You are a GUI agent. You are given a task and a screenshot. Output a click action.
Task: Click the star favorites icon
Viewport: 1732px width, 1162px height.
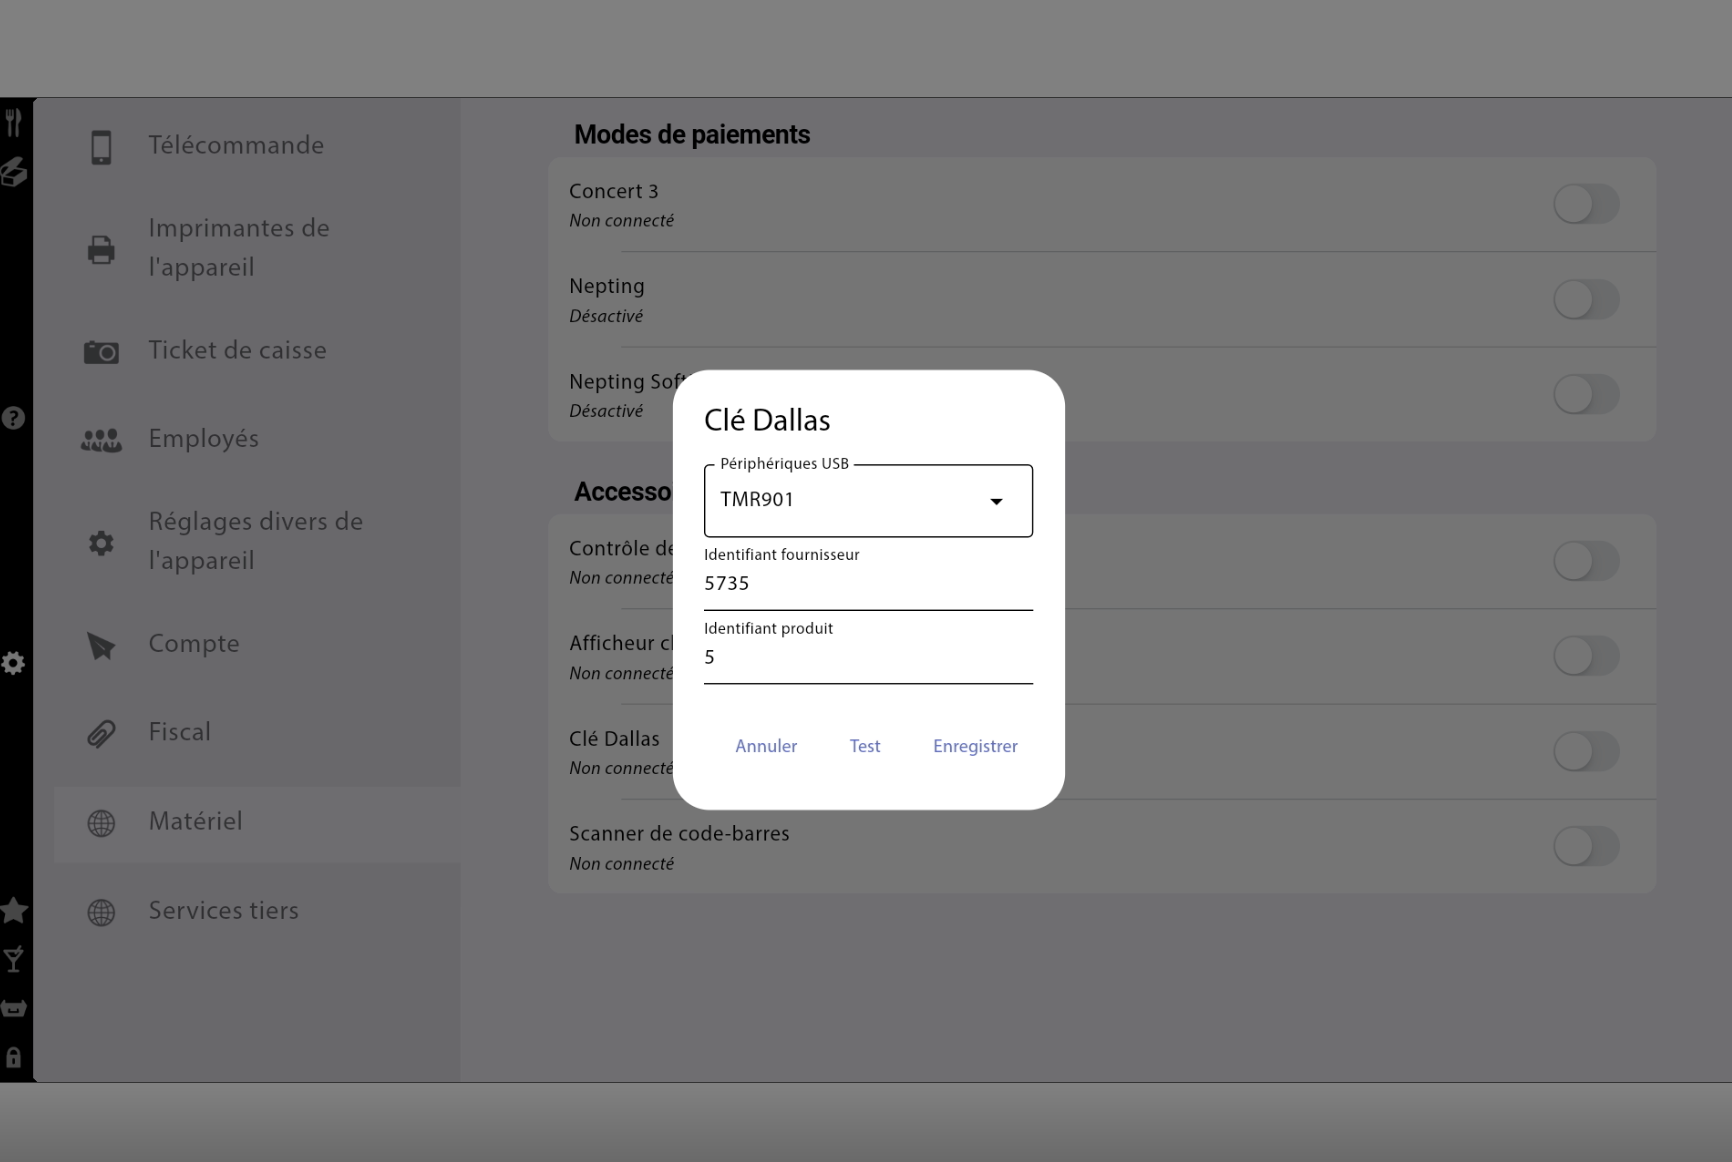point(14,911)
